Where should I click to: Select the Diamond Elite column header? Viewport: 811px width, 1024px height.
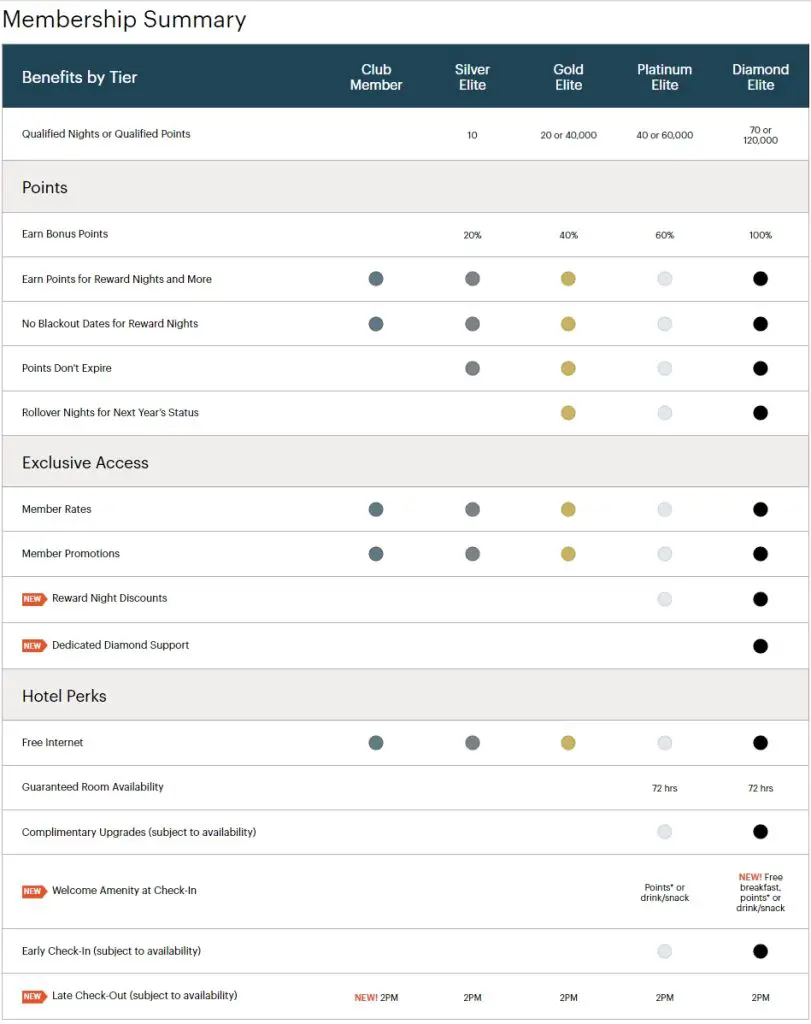[760, 77]
